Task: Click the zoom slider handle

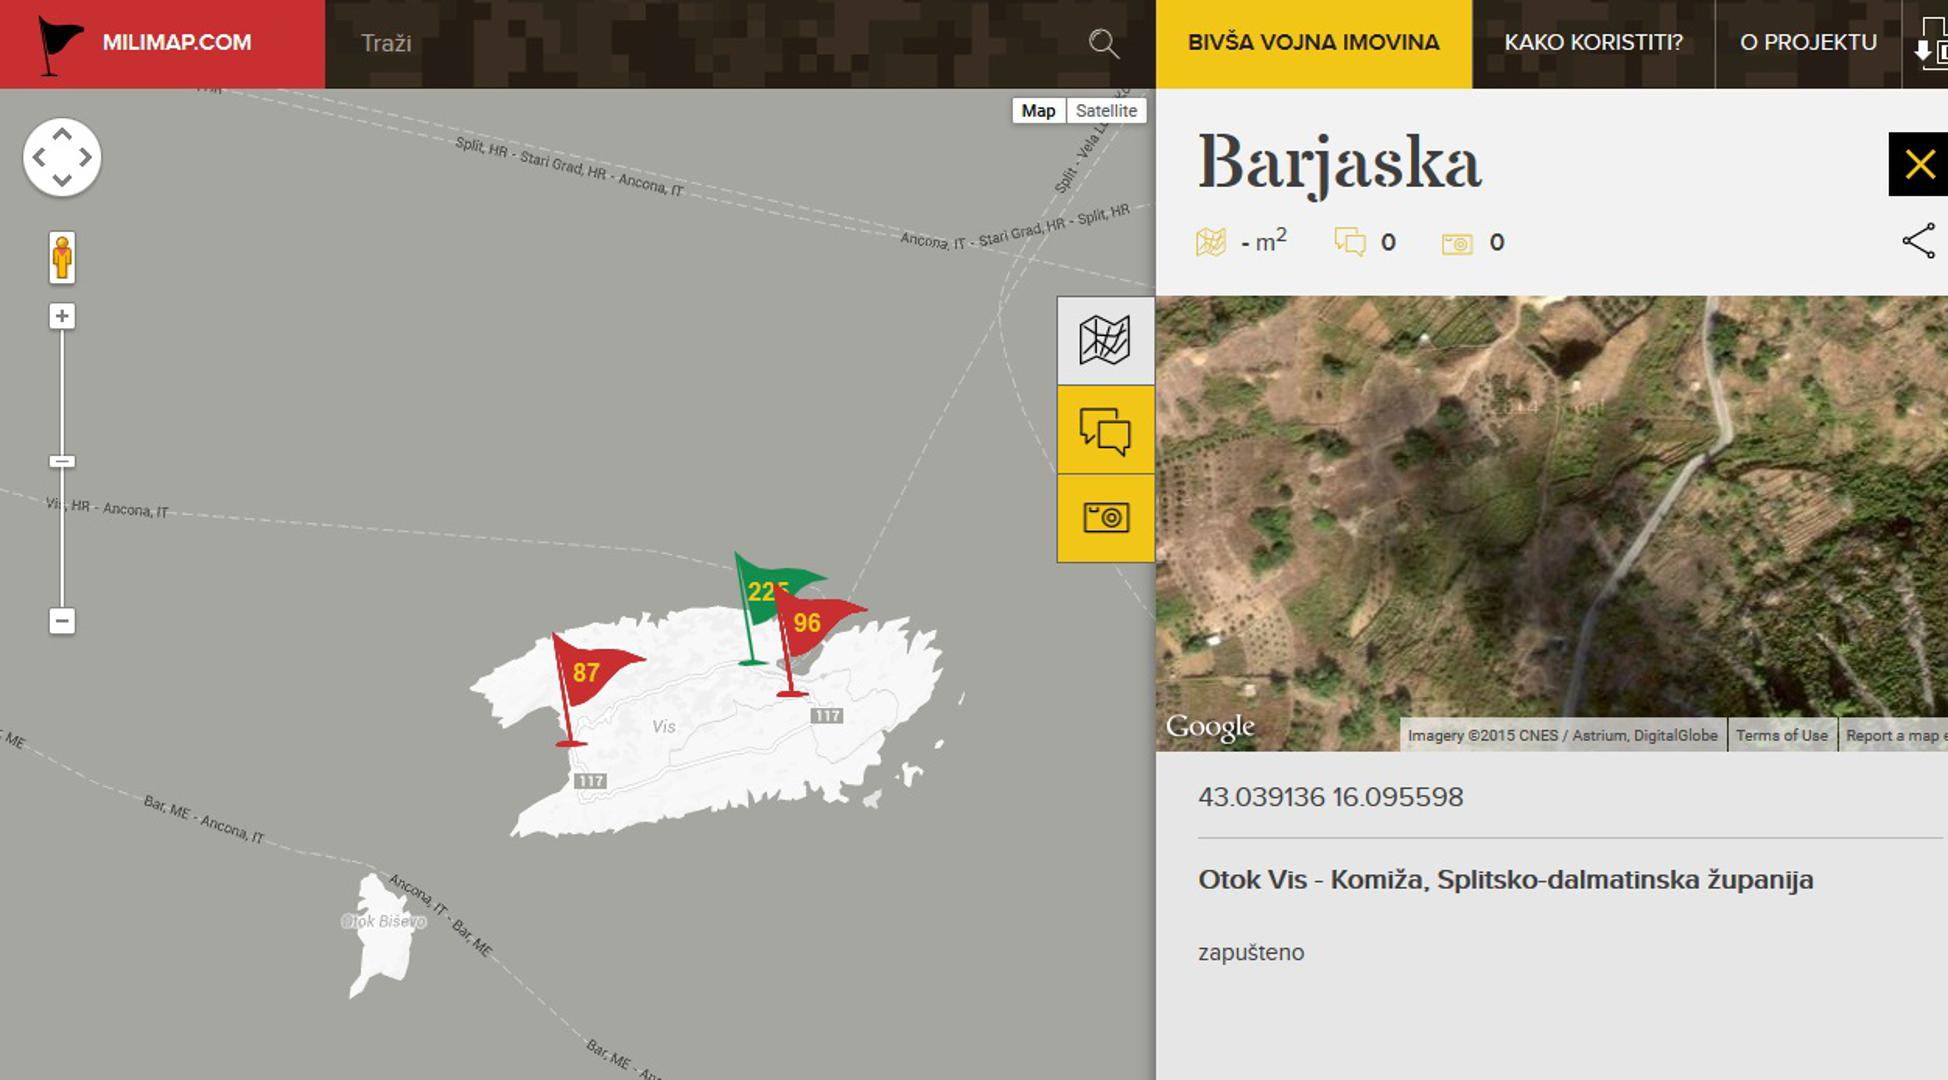Action: coord(62,462)
